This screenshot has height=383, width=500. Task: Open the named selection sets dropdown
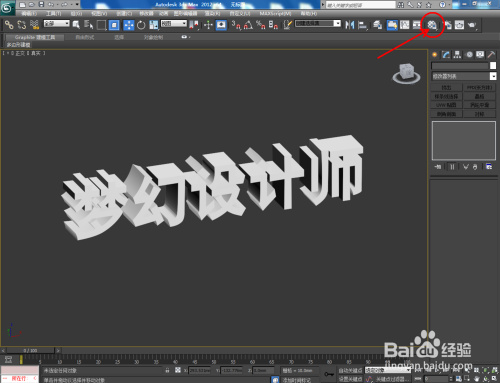[318, 23]
